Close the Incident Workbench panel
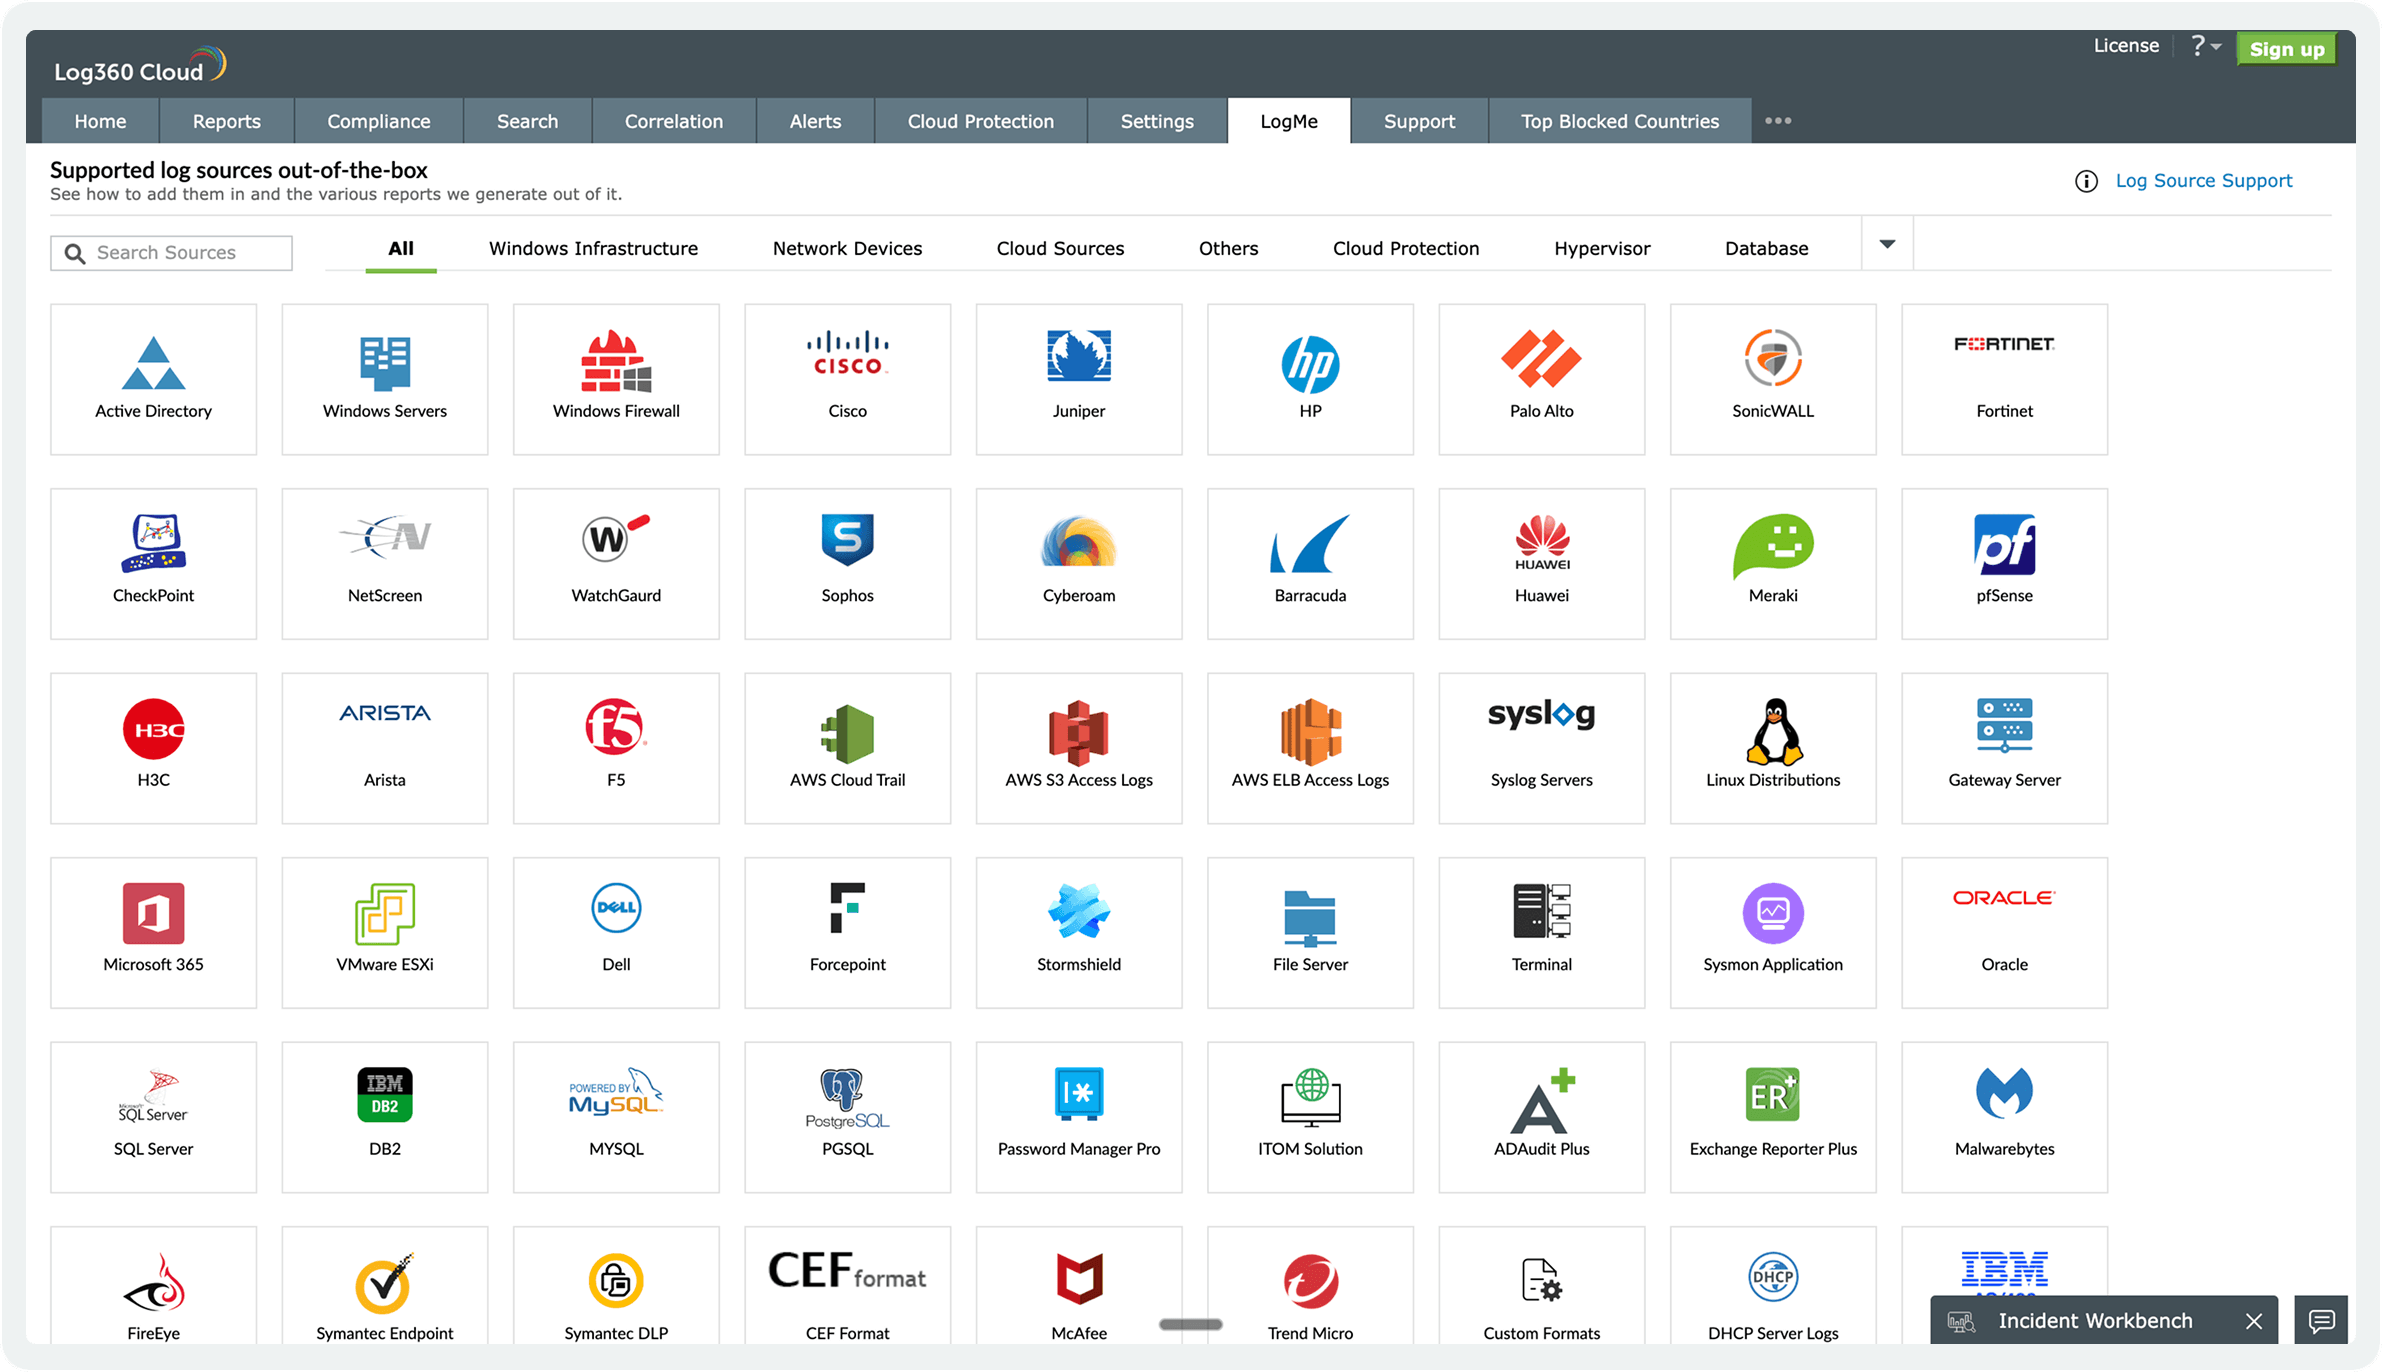Image resolution: width=2382 pixels, height=1372 pixels. click(2254, 1321)
